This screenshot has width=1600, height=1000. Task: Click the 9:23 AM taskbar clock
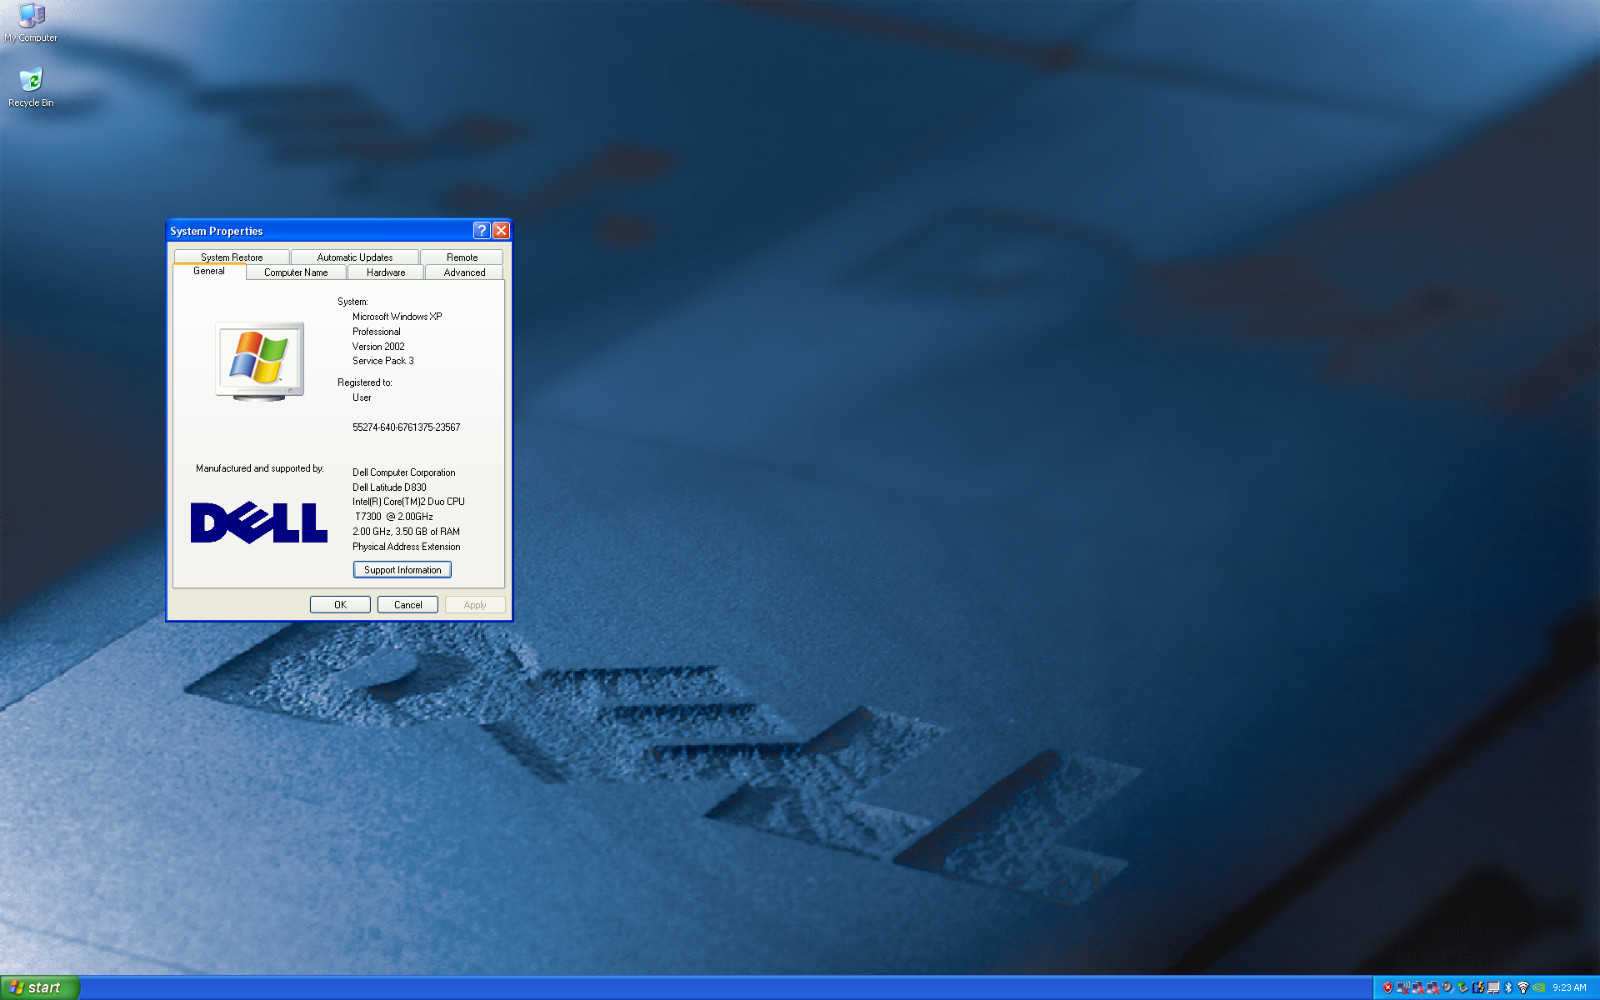point(1569,988)
